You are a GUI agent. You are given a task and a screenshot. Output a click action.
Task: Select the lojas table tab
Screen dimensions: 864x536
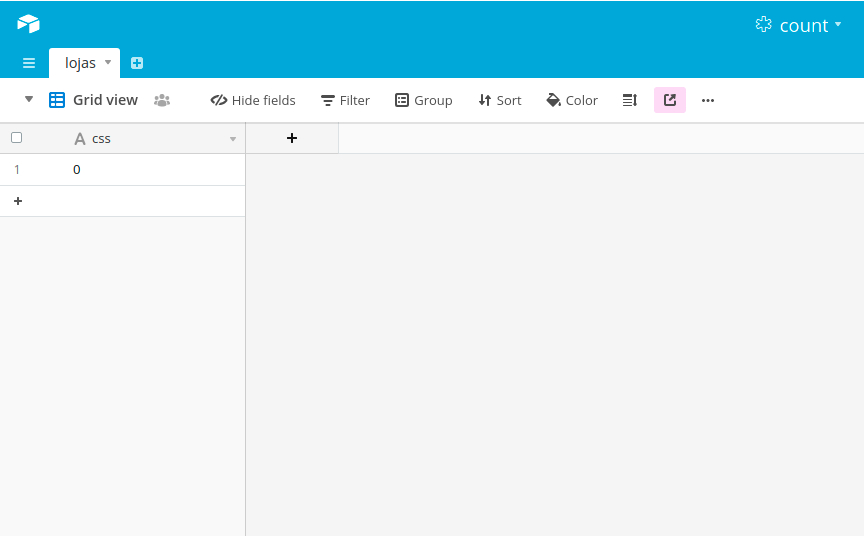80,63
